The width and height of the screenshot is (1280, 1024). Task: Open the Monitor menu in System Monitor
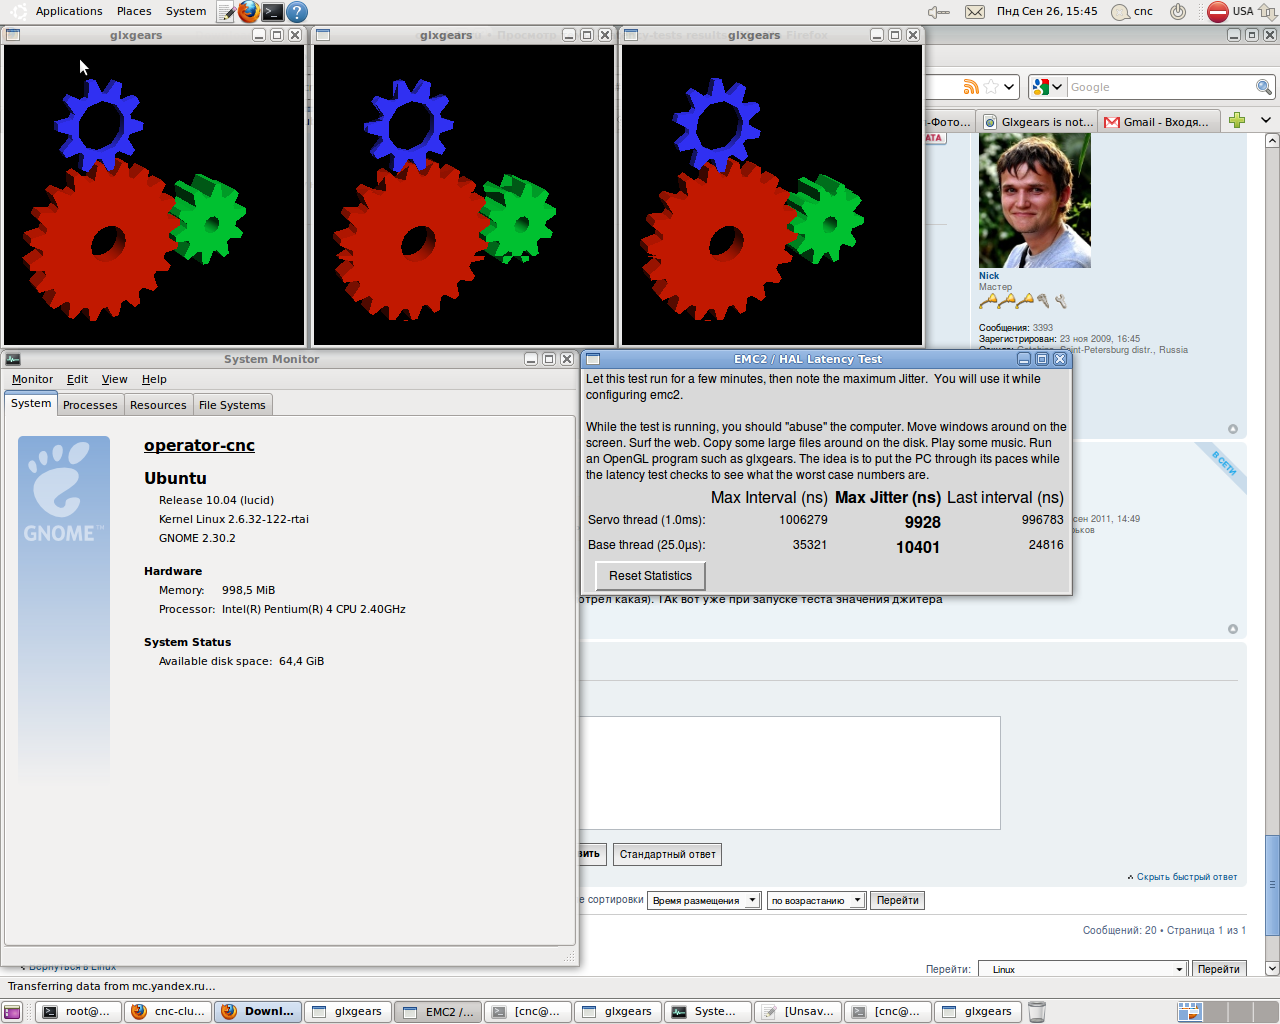pyautogui.click(x=32, y=379)
